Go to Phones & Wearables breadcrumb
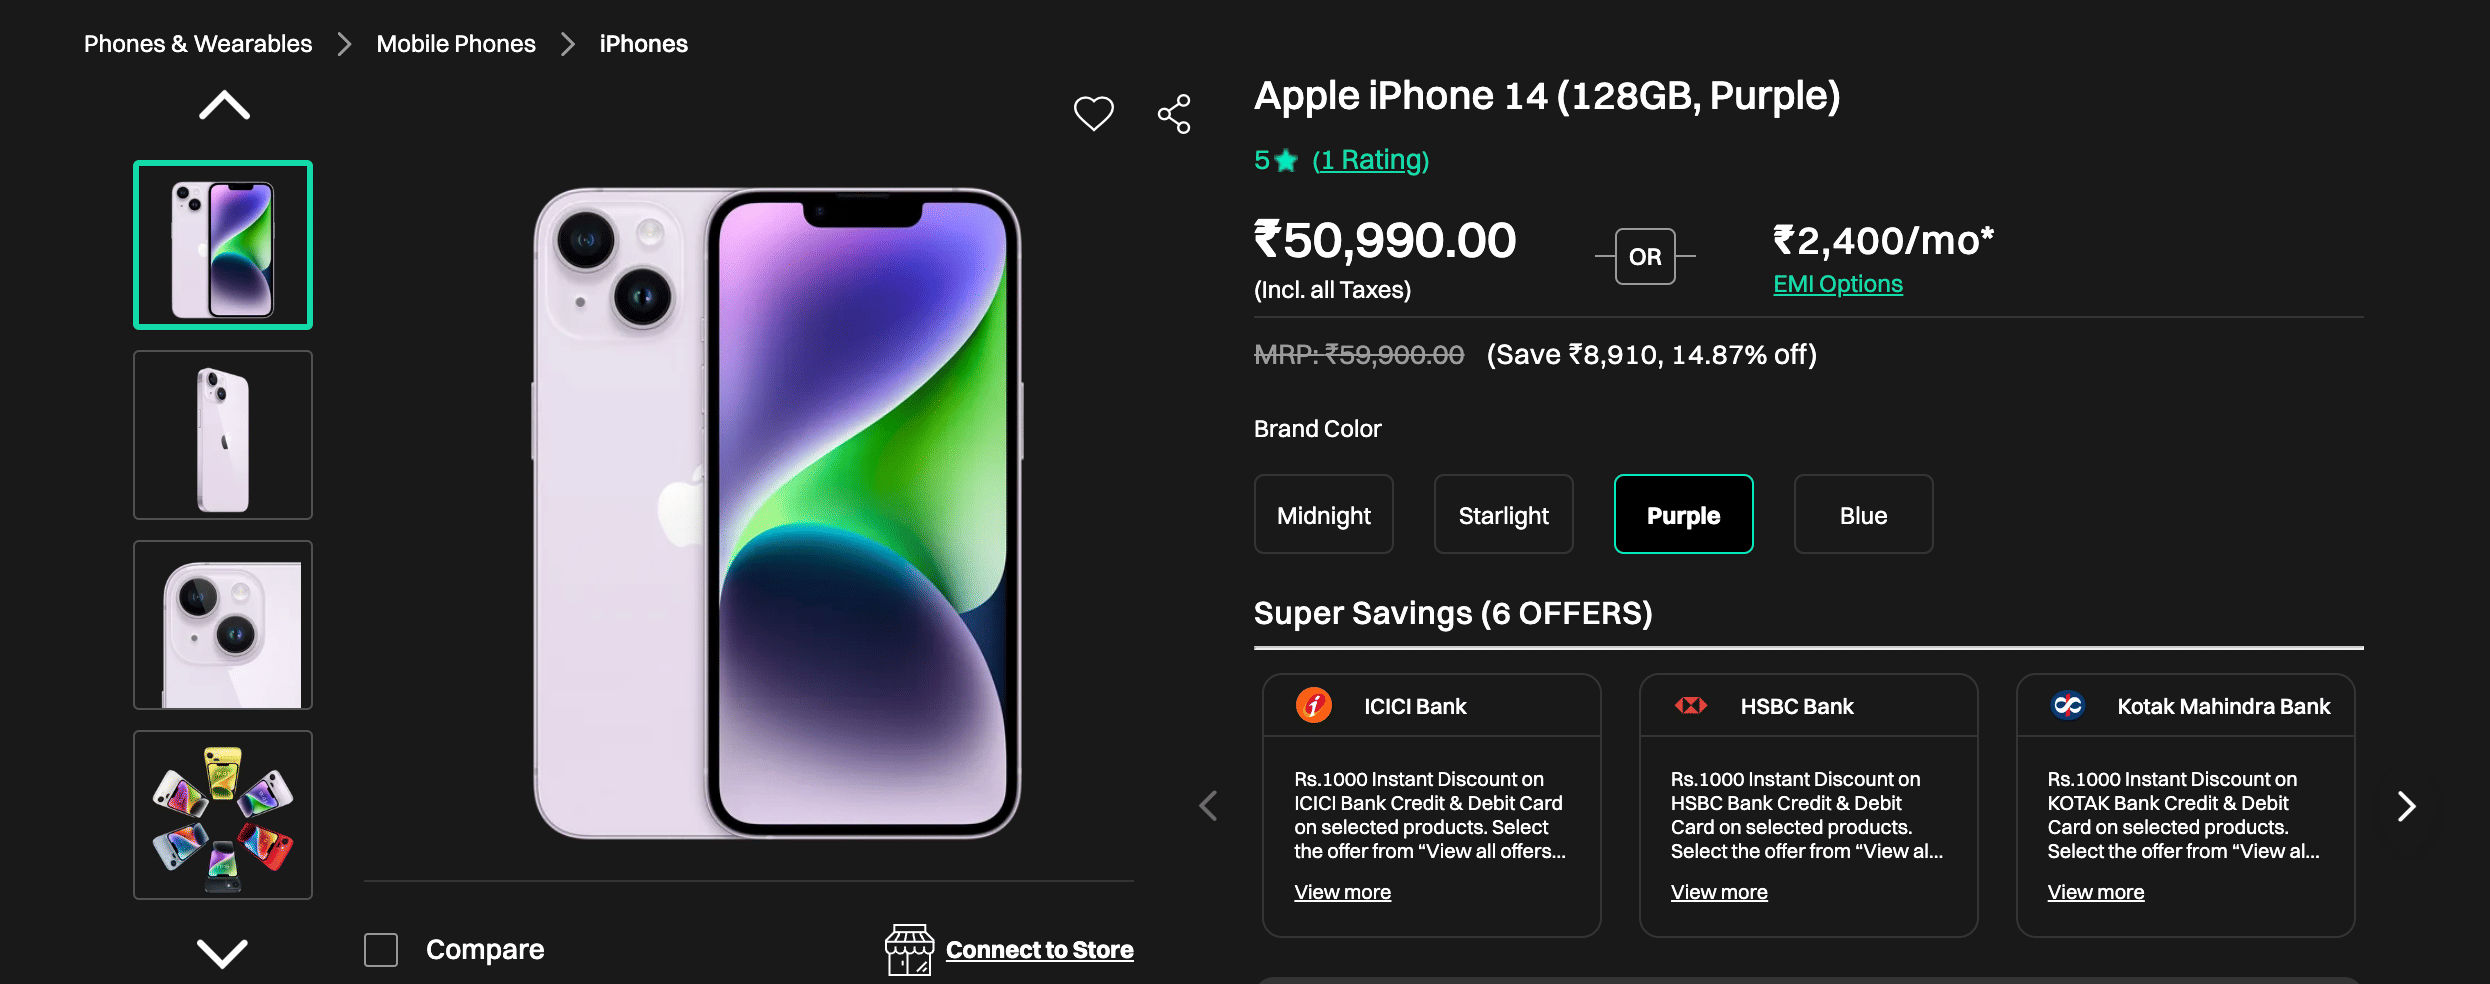The height and width of the screenshot is (984, 2490). point(198,44)
